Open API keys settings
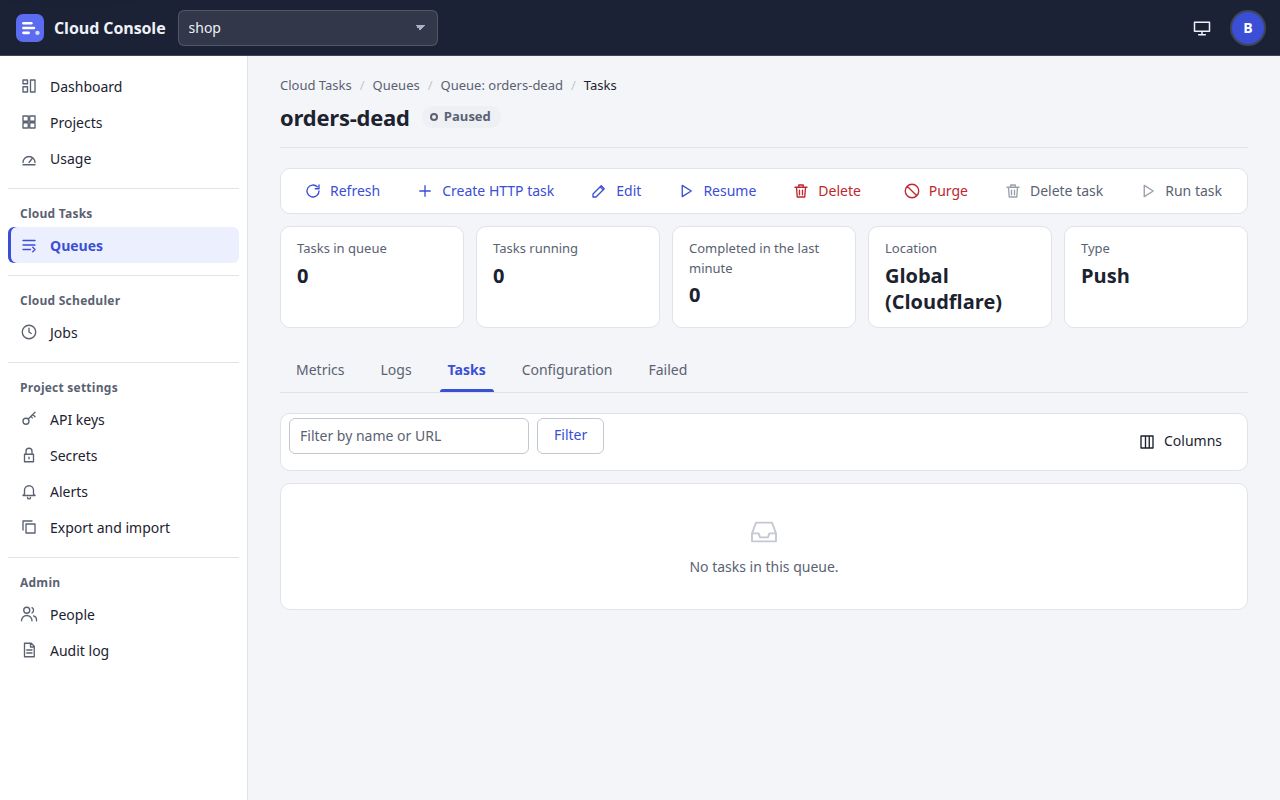This screenshot has height=800, width=1280. [123, 420]
